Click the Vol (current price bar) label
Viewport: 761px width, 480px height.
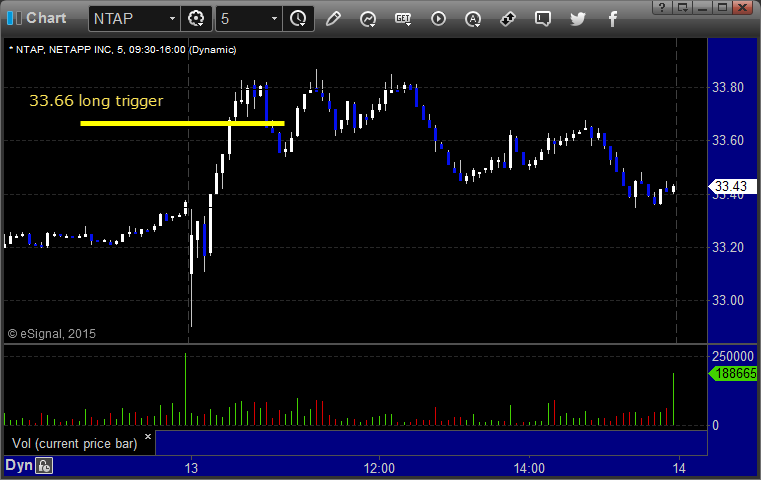click(75, 444)
